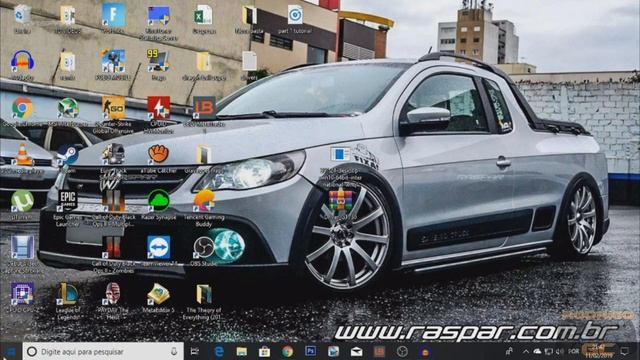The width and height of the screenshot is (640, 360).
Task: Launch Google Chrome from the desktop
Action: click(x=22, y=108)
